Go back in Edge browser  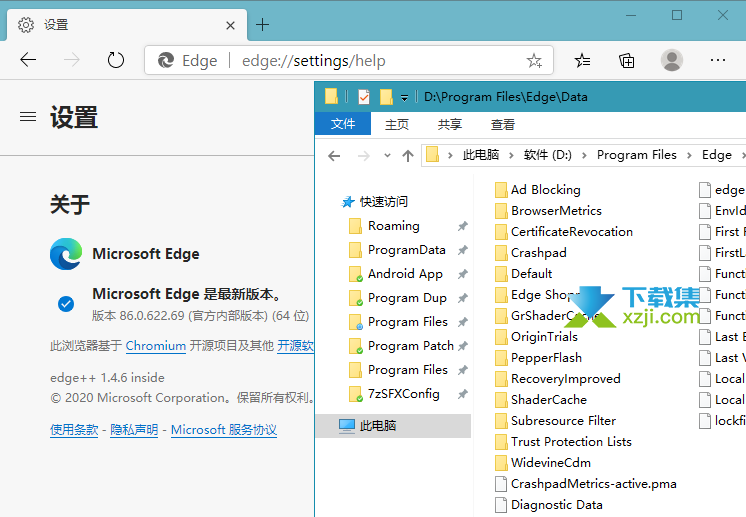coord(28,60)
